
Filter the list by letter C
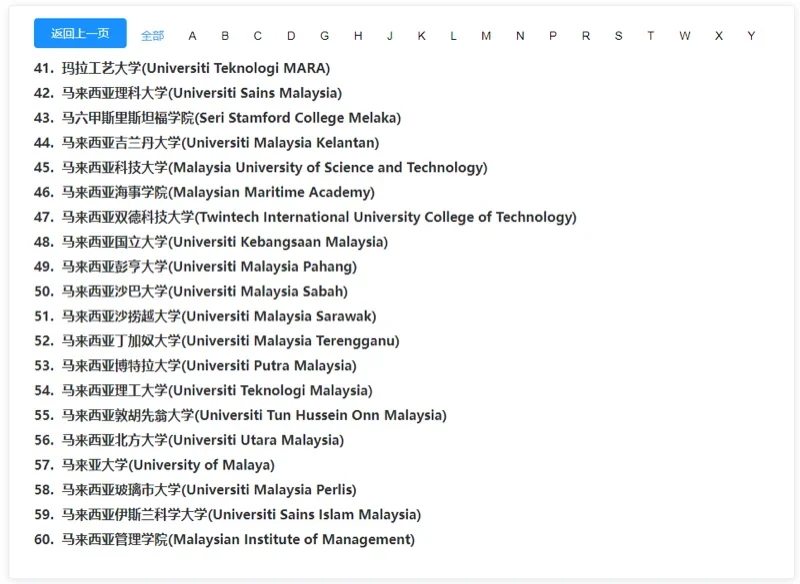(258, 36)
